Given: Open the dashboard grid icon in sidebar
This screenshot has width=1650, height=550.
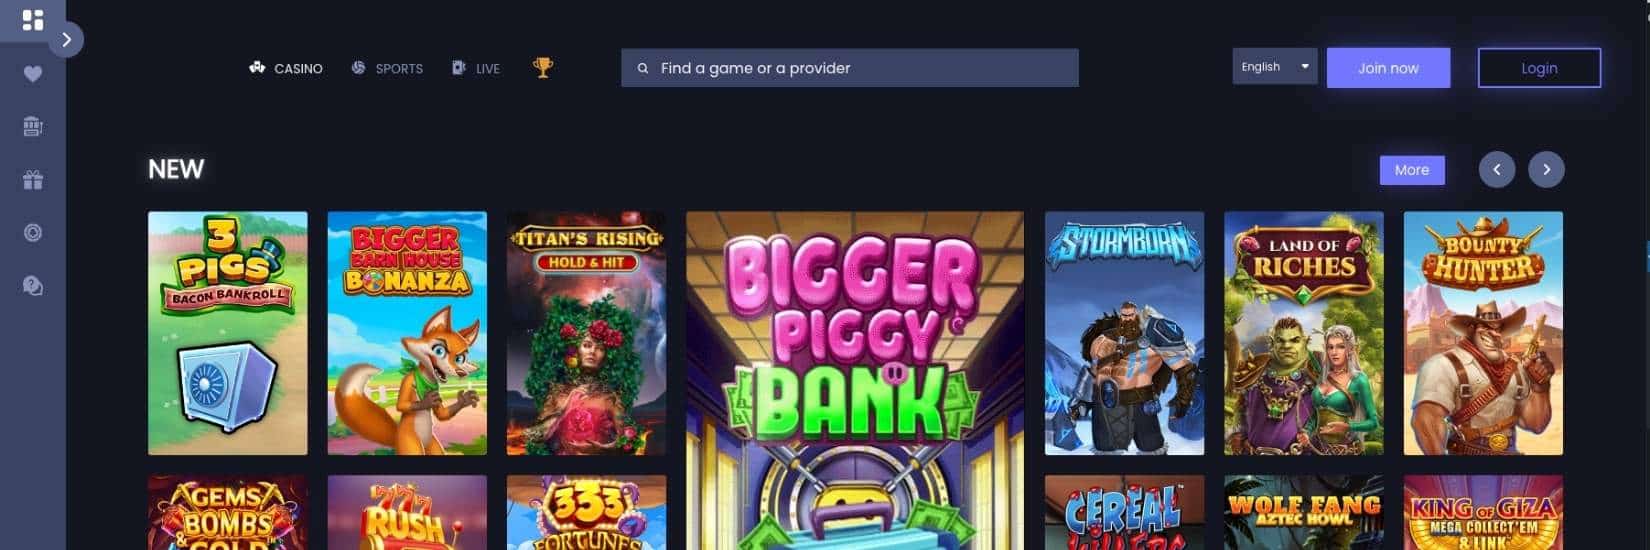Looking at the screenshot, I should 33,20.
